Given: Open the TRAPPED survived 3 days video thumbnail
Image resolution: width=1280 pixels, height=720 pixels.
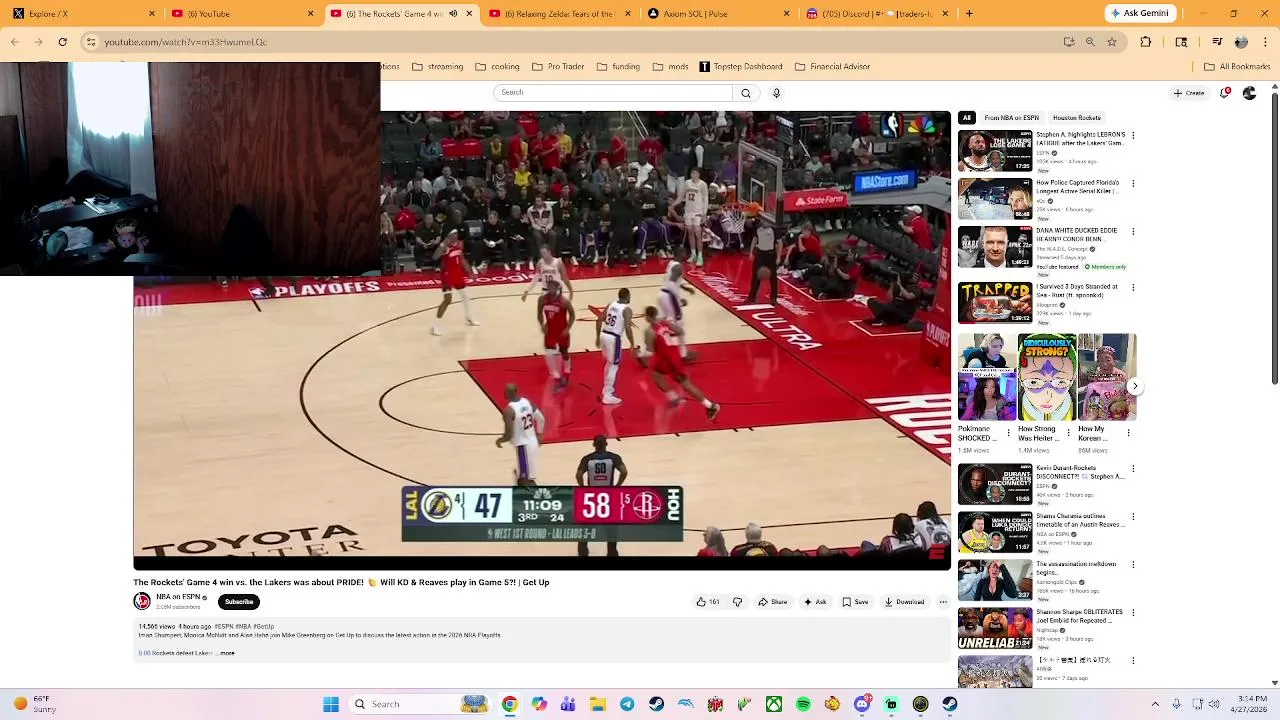Looking at the screenshot, I should (x=995, y=303).
